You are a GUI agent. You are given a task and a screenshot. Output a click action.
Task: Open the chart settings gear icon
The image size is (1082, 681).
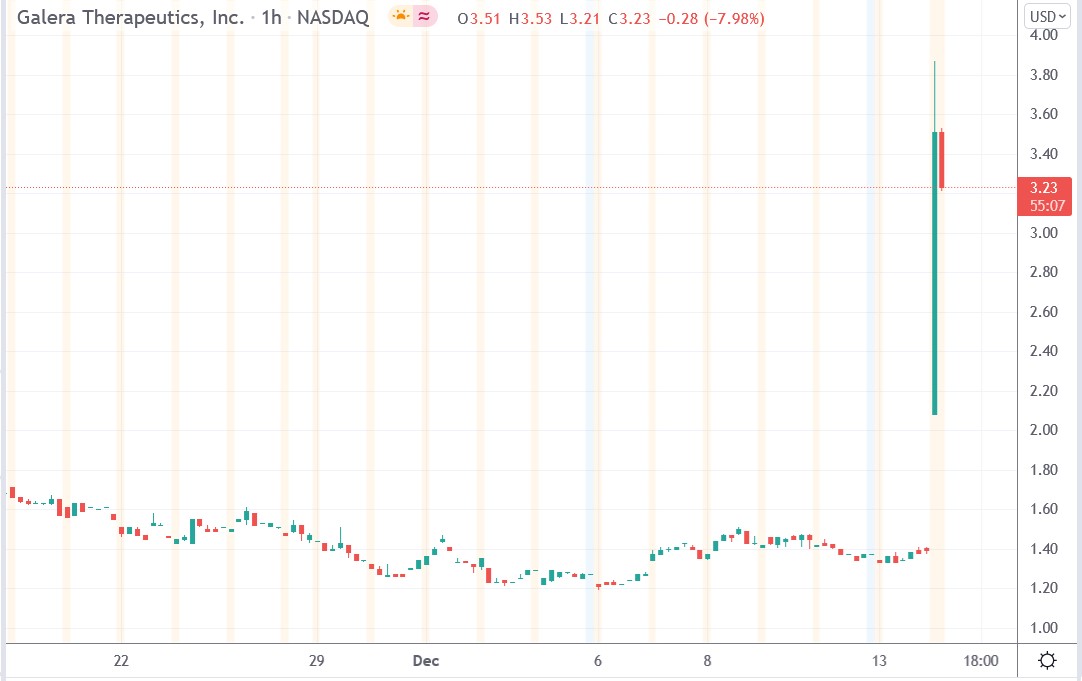click(x=1046, y=660)
